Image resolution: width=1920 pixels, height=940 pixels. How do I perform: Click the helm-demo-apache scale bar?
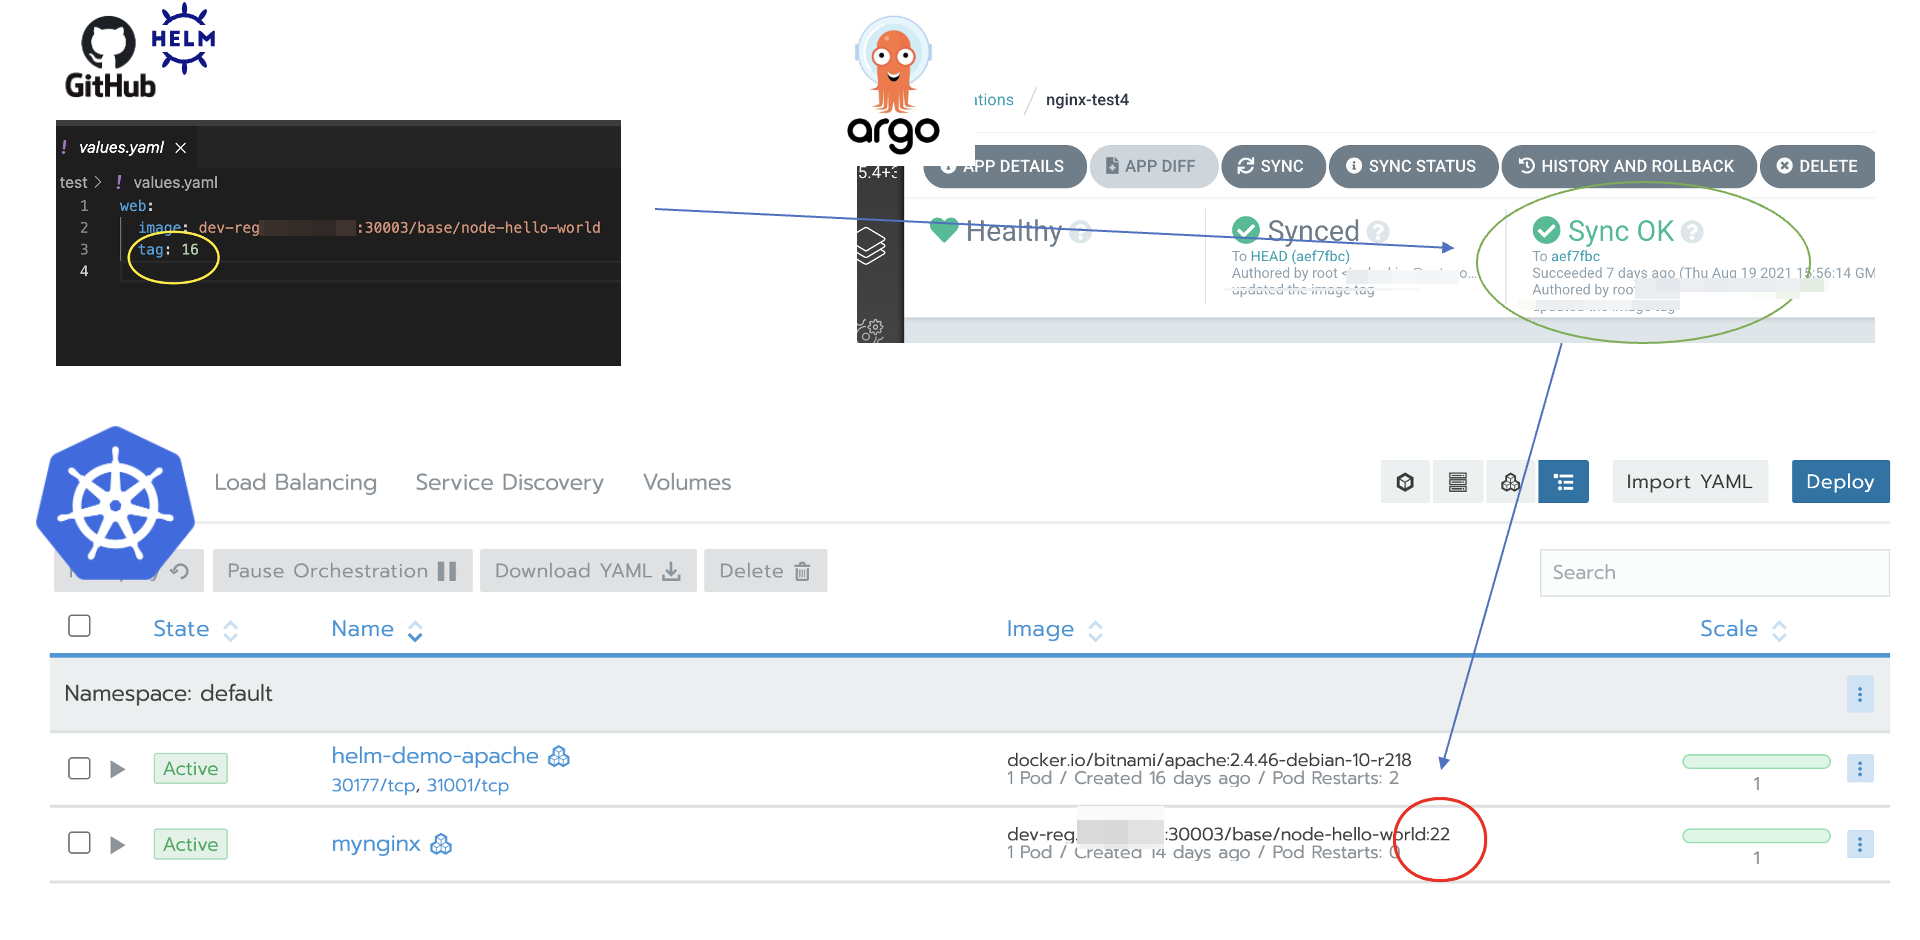pyautogui.click(x=1756, y=762)
